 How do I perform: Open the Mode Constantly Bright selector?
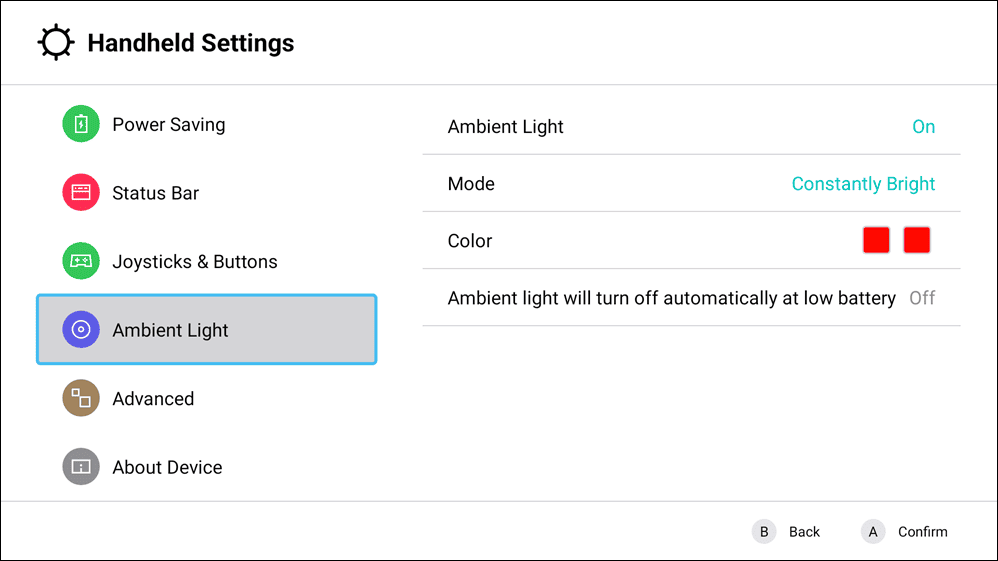(863, 184)
